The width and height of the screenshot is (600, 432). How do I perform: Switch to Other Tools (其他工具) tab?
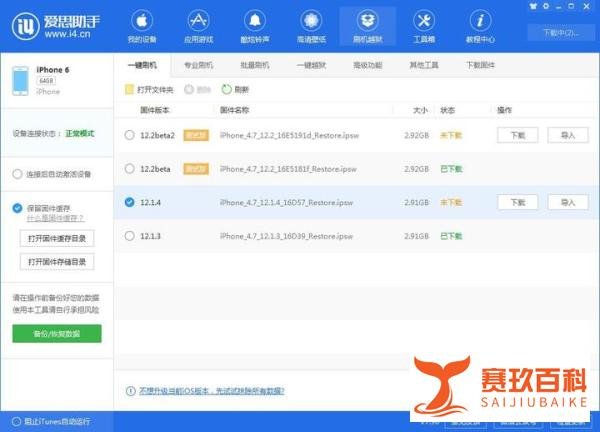coord(424,65)
